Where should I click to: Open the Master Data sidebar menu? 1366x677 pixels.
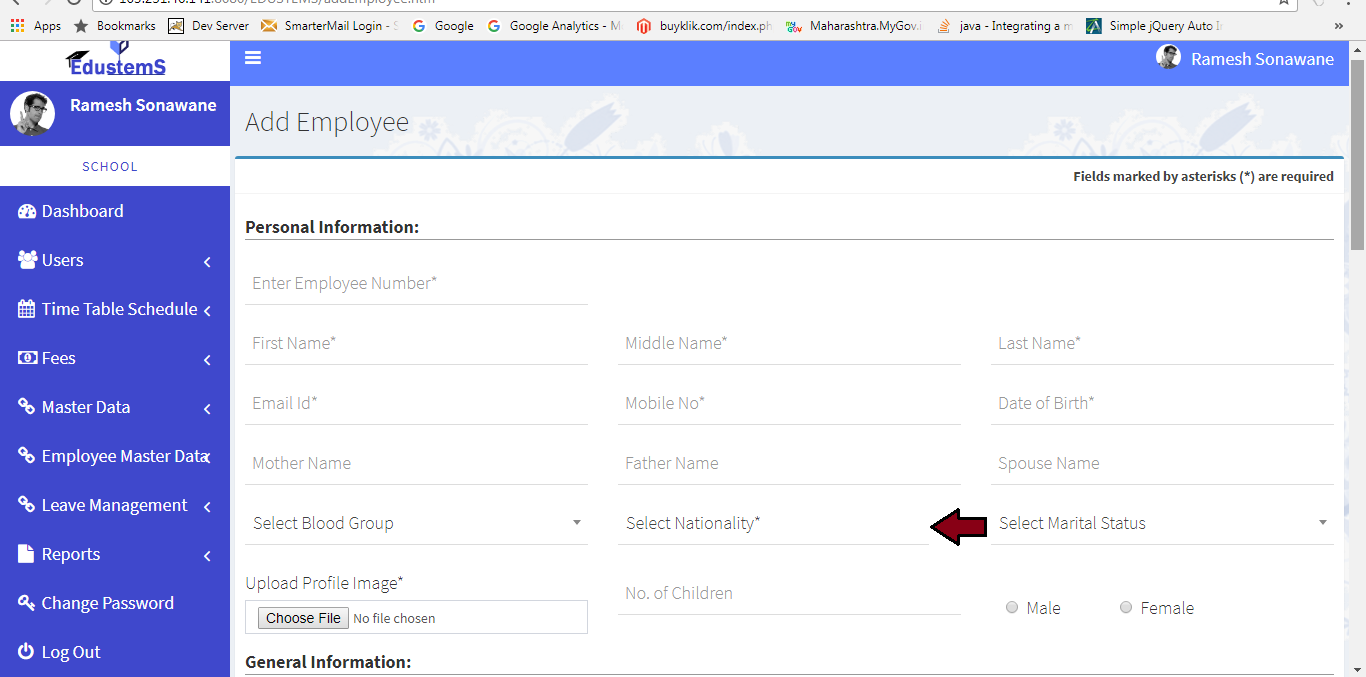click(86, 407)
